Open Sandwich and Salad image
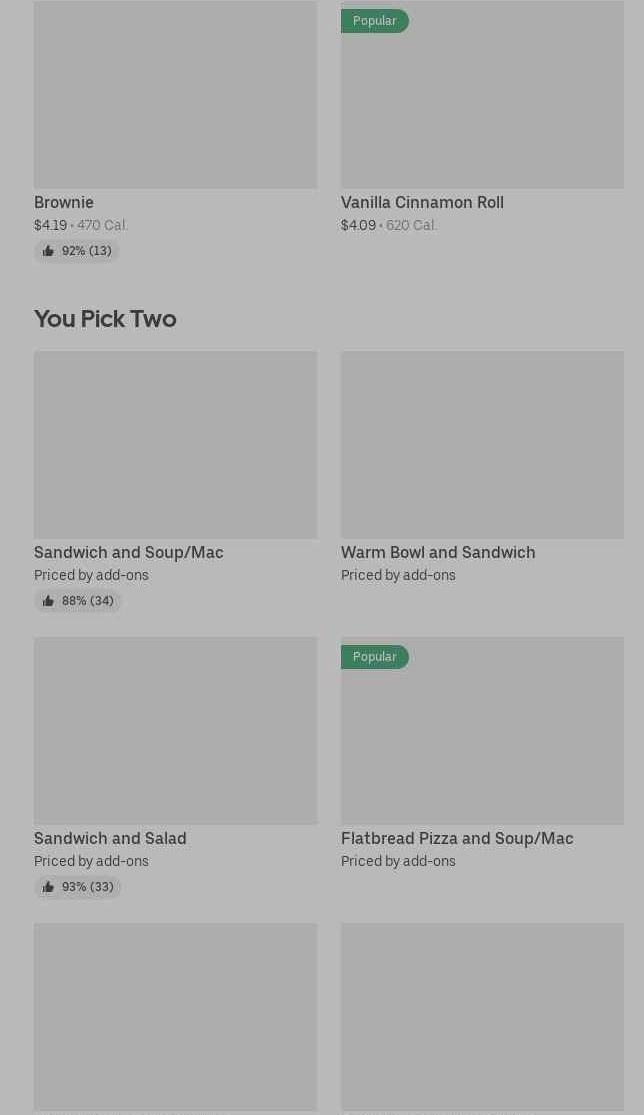644x1115 pixels. pos(175,731)
